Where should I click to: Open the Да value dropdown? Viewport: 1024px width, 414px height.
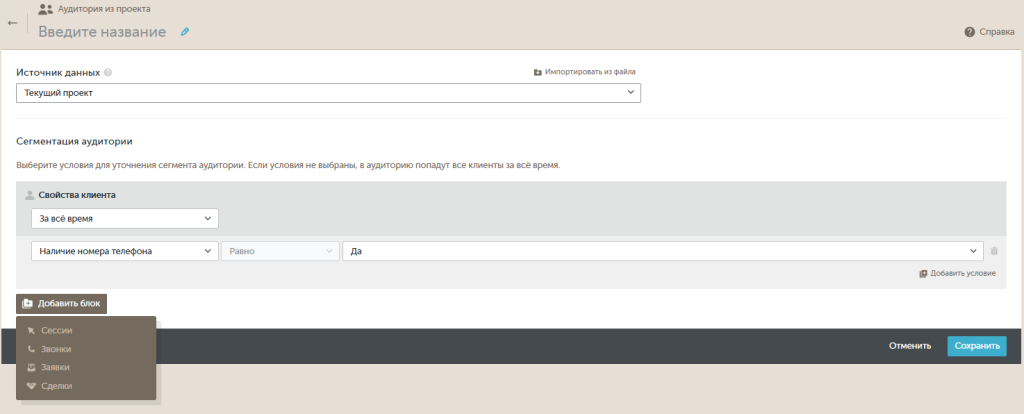coord(662,251)
